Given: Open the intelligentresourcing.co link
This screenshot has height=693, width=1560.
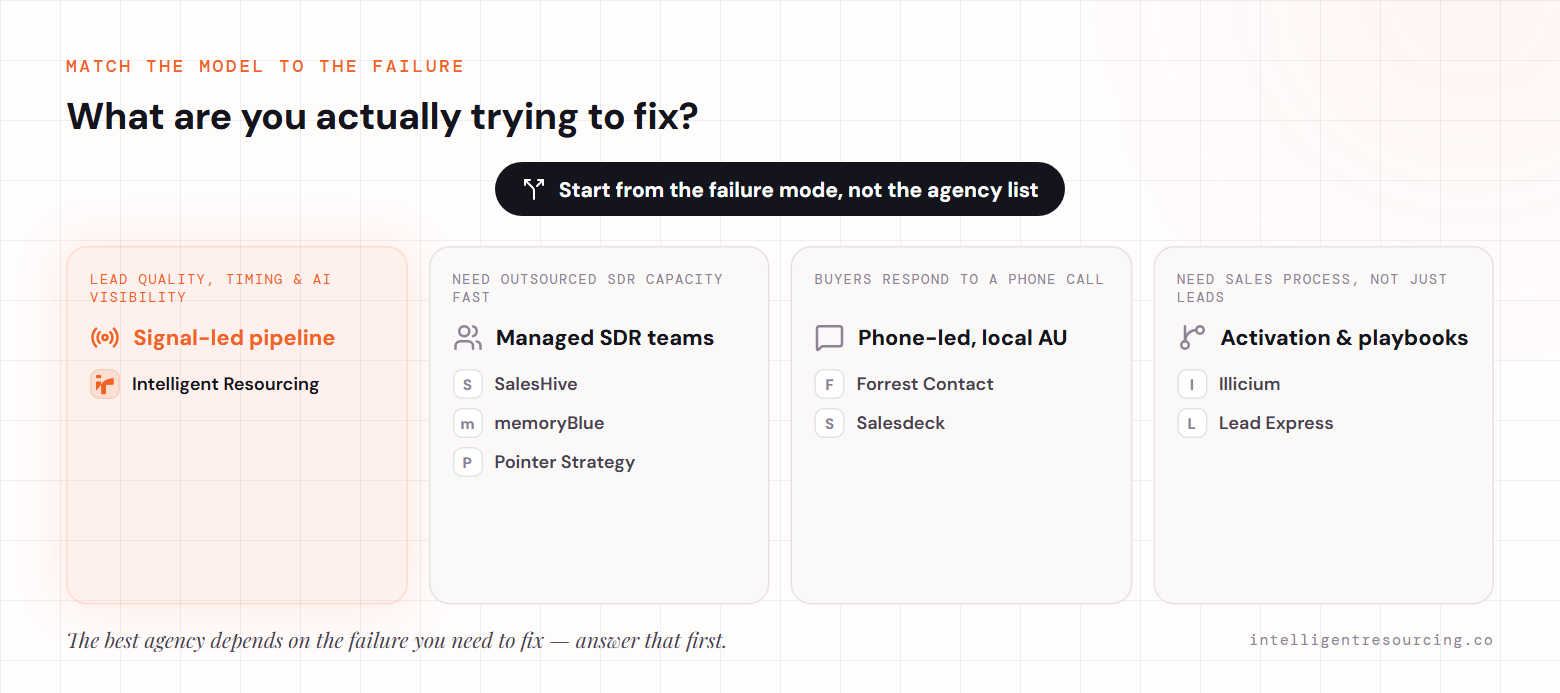Looking at the screenshot, I should tap(1371, 640).
